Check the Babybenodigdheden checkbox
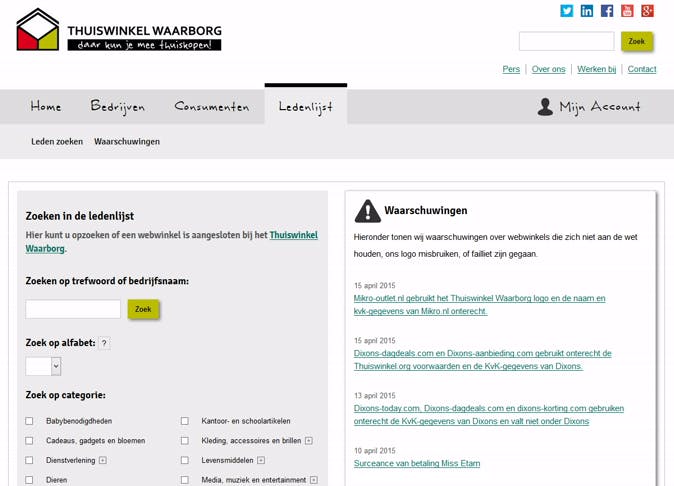Screen dimensions: 674x486 point(29,421)
